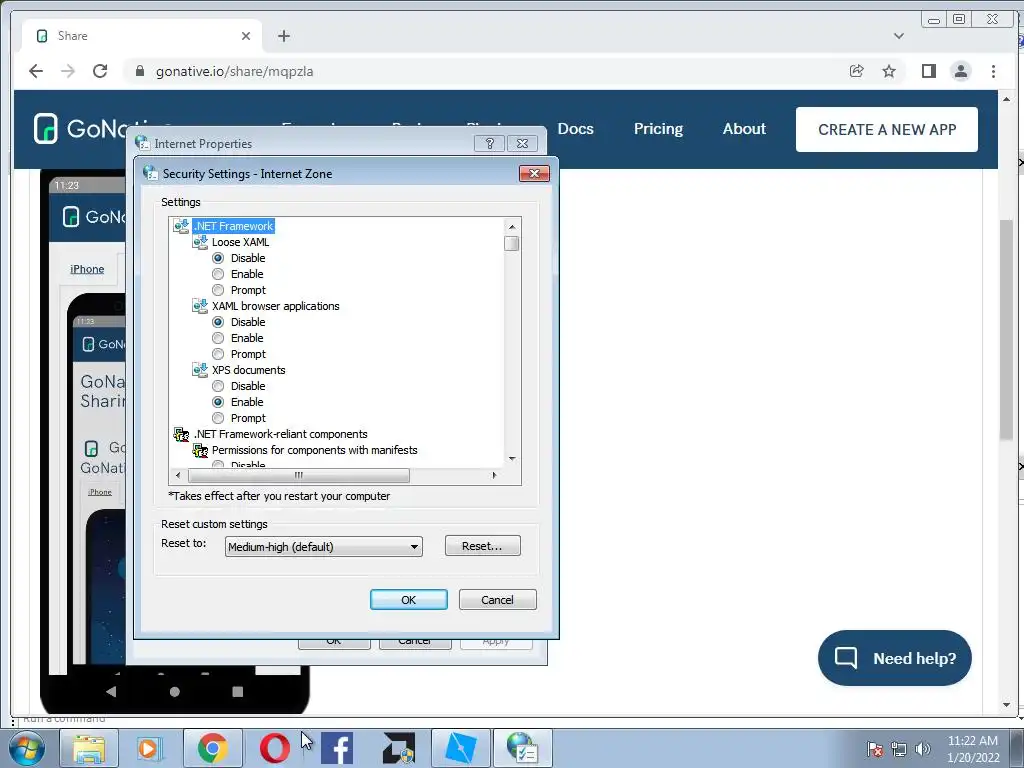This screenshot has height=768, width=1024.
Task: Select Prompt under XPS documents
Action: pos(218,418)
